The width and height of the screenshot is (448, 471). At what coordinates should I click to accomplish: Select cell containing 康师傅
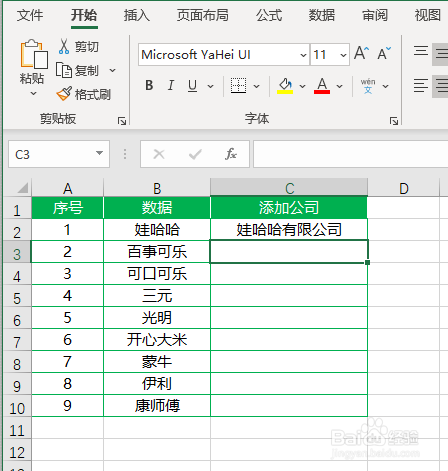tap(157, 406)
